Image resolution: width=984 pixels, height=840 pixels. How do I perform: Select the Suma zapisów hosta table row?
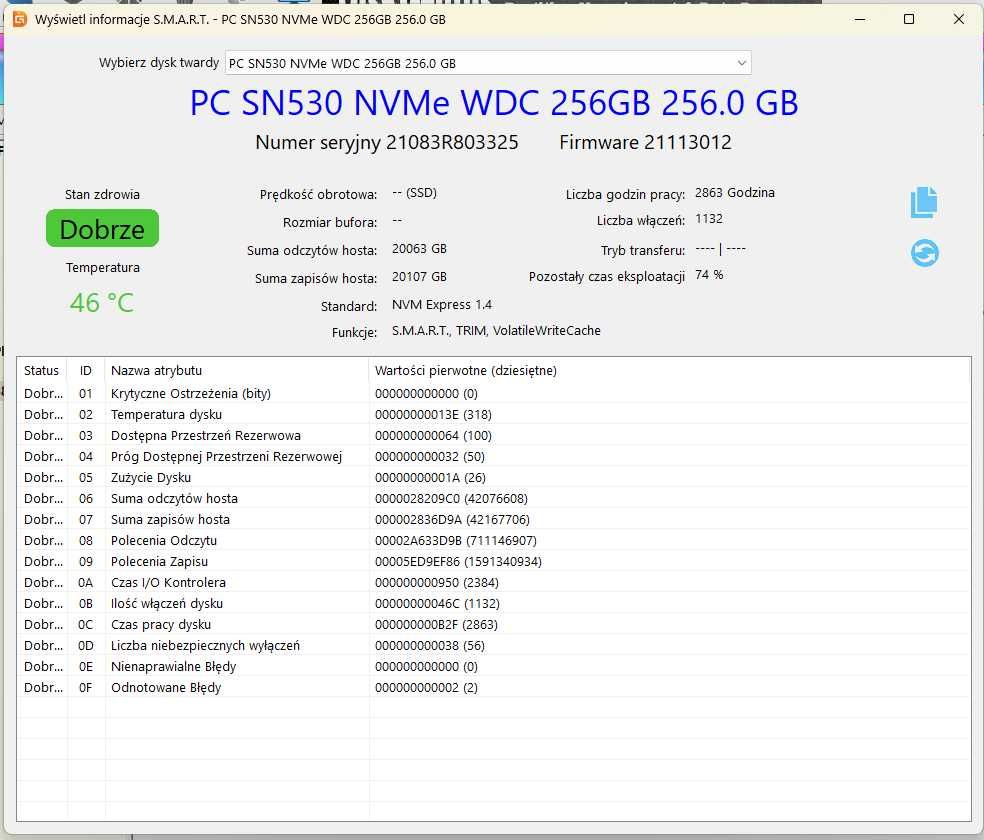pos(494,519)
